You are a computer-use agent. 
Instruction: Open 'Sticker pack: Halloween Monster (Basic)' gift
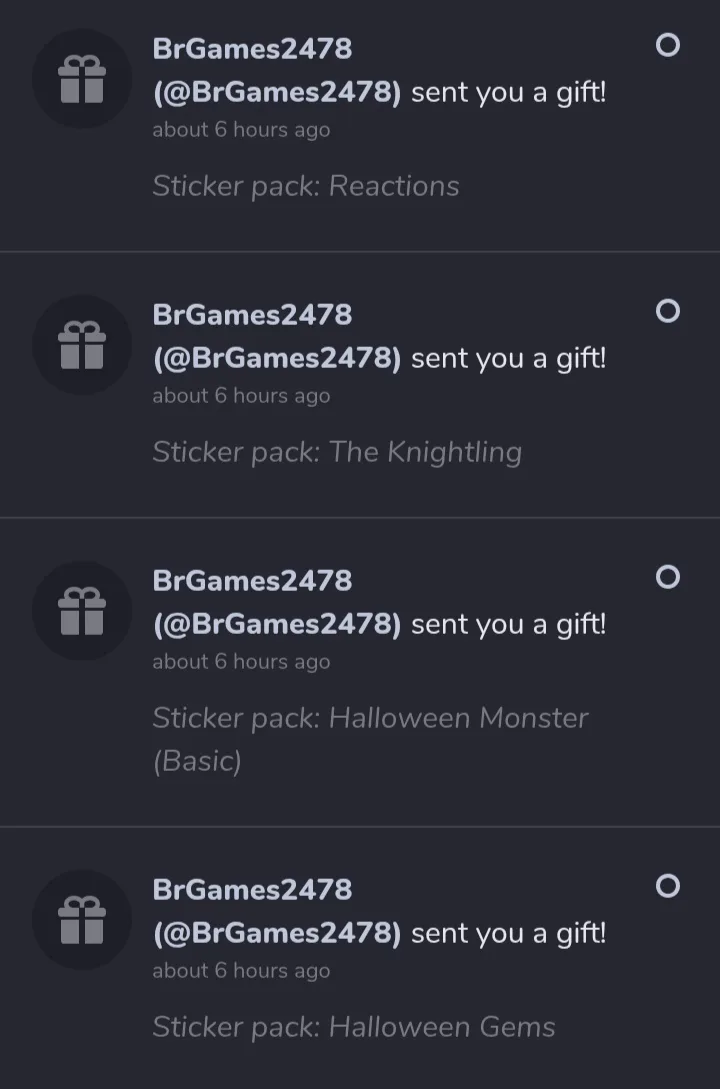370,718
